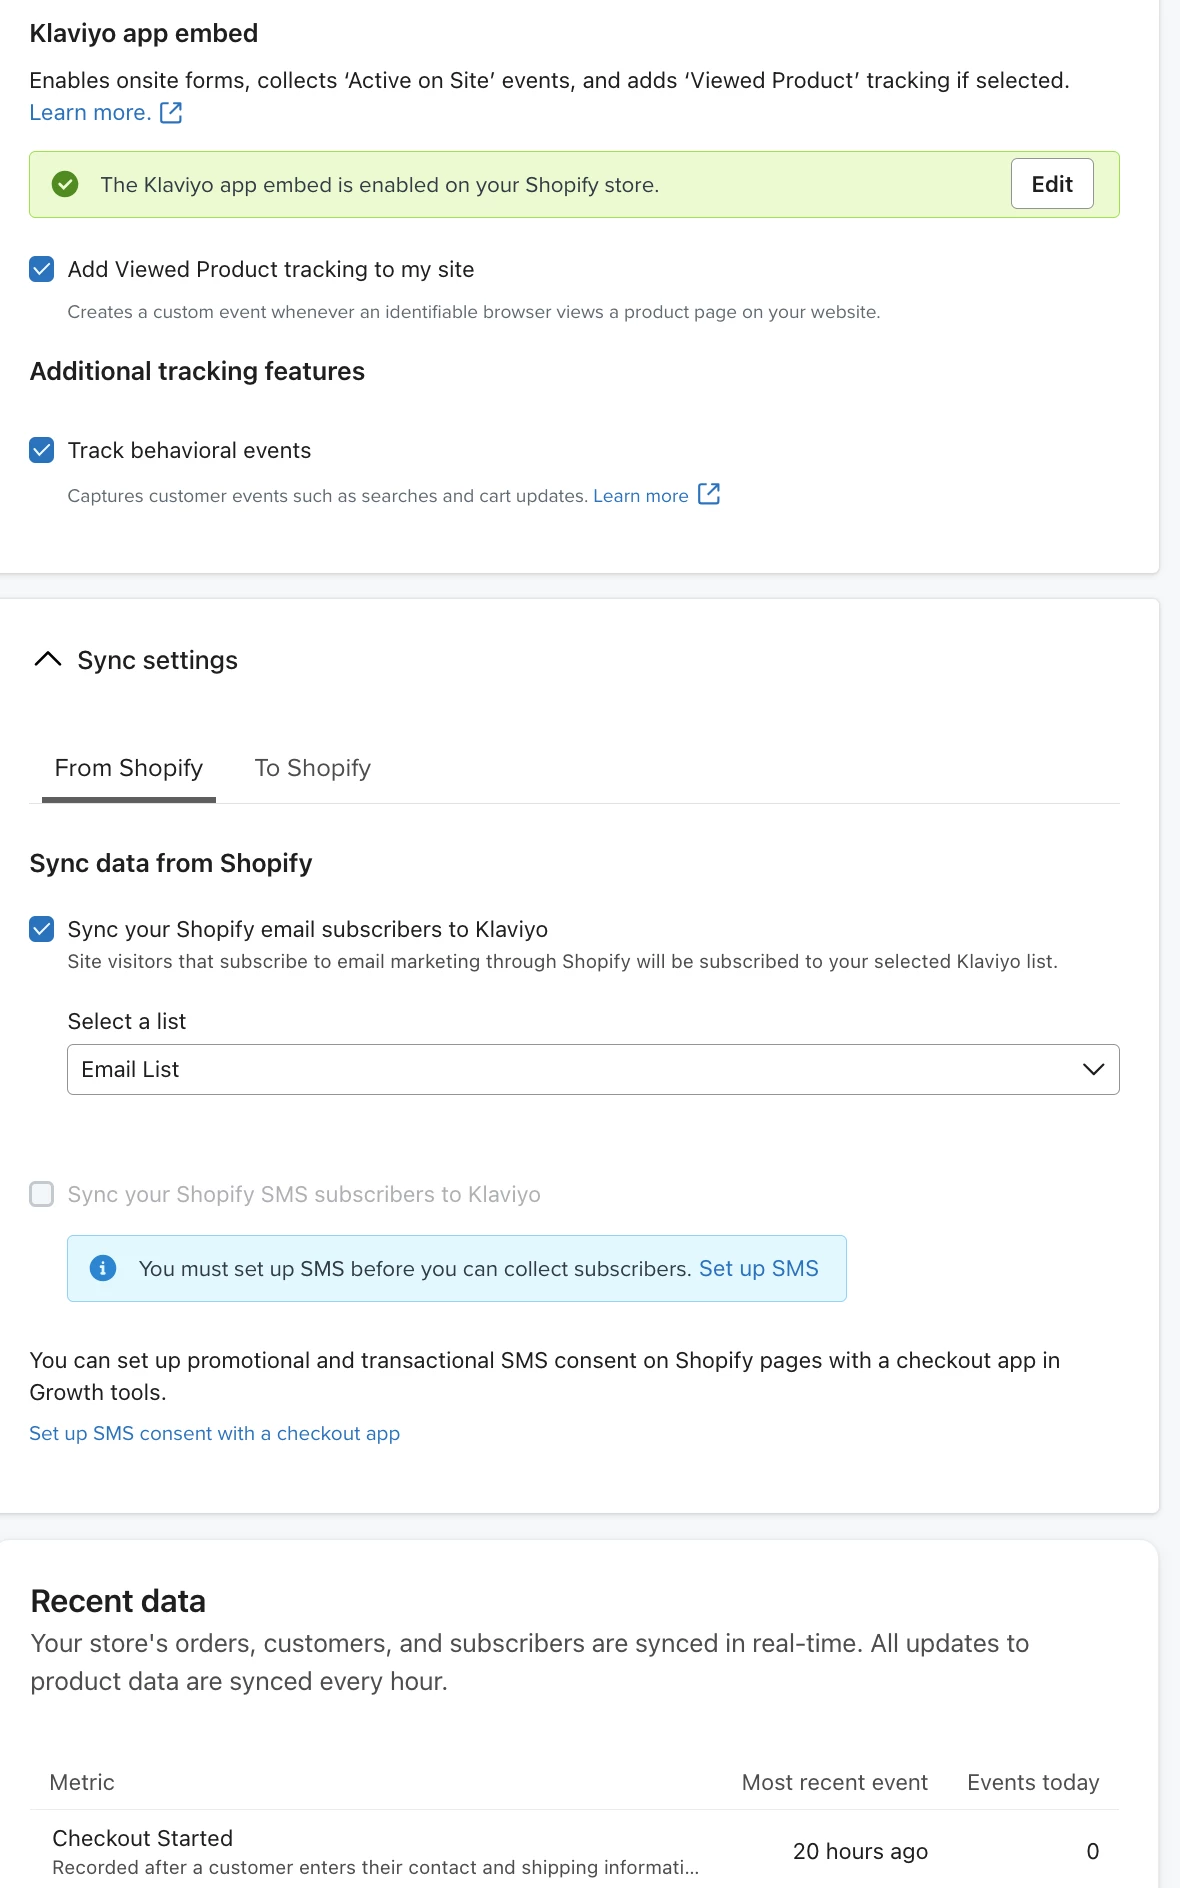Image resolution: width=1180 pixels, height=1888 pixels.
Task: Select the Checkout Started metric row
Action: click(x=575, y=1851)
